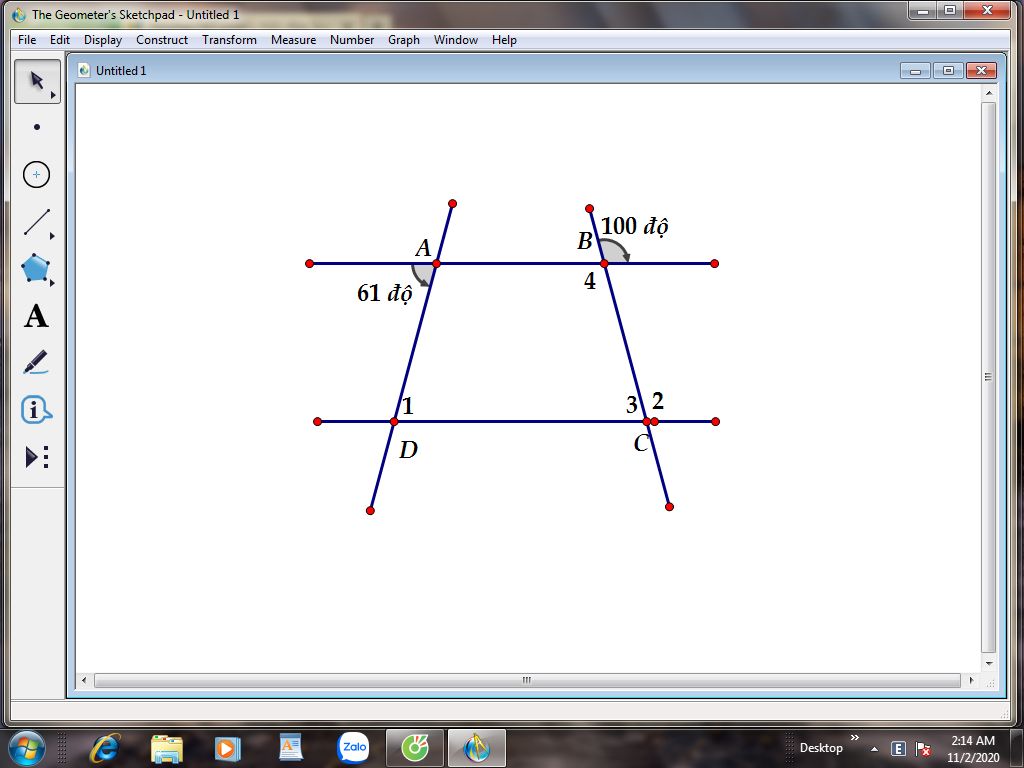Expand the Arrow tool flyout arrow
The height and width of the screenshot is (768, 1024).
pyautogui.click(x=54, y=95)
